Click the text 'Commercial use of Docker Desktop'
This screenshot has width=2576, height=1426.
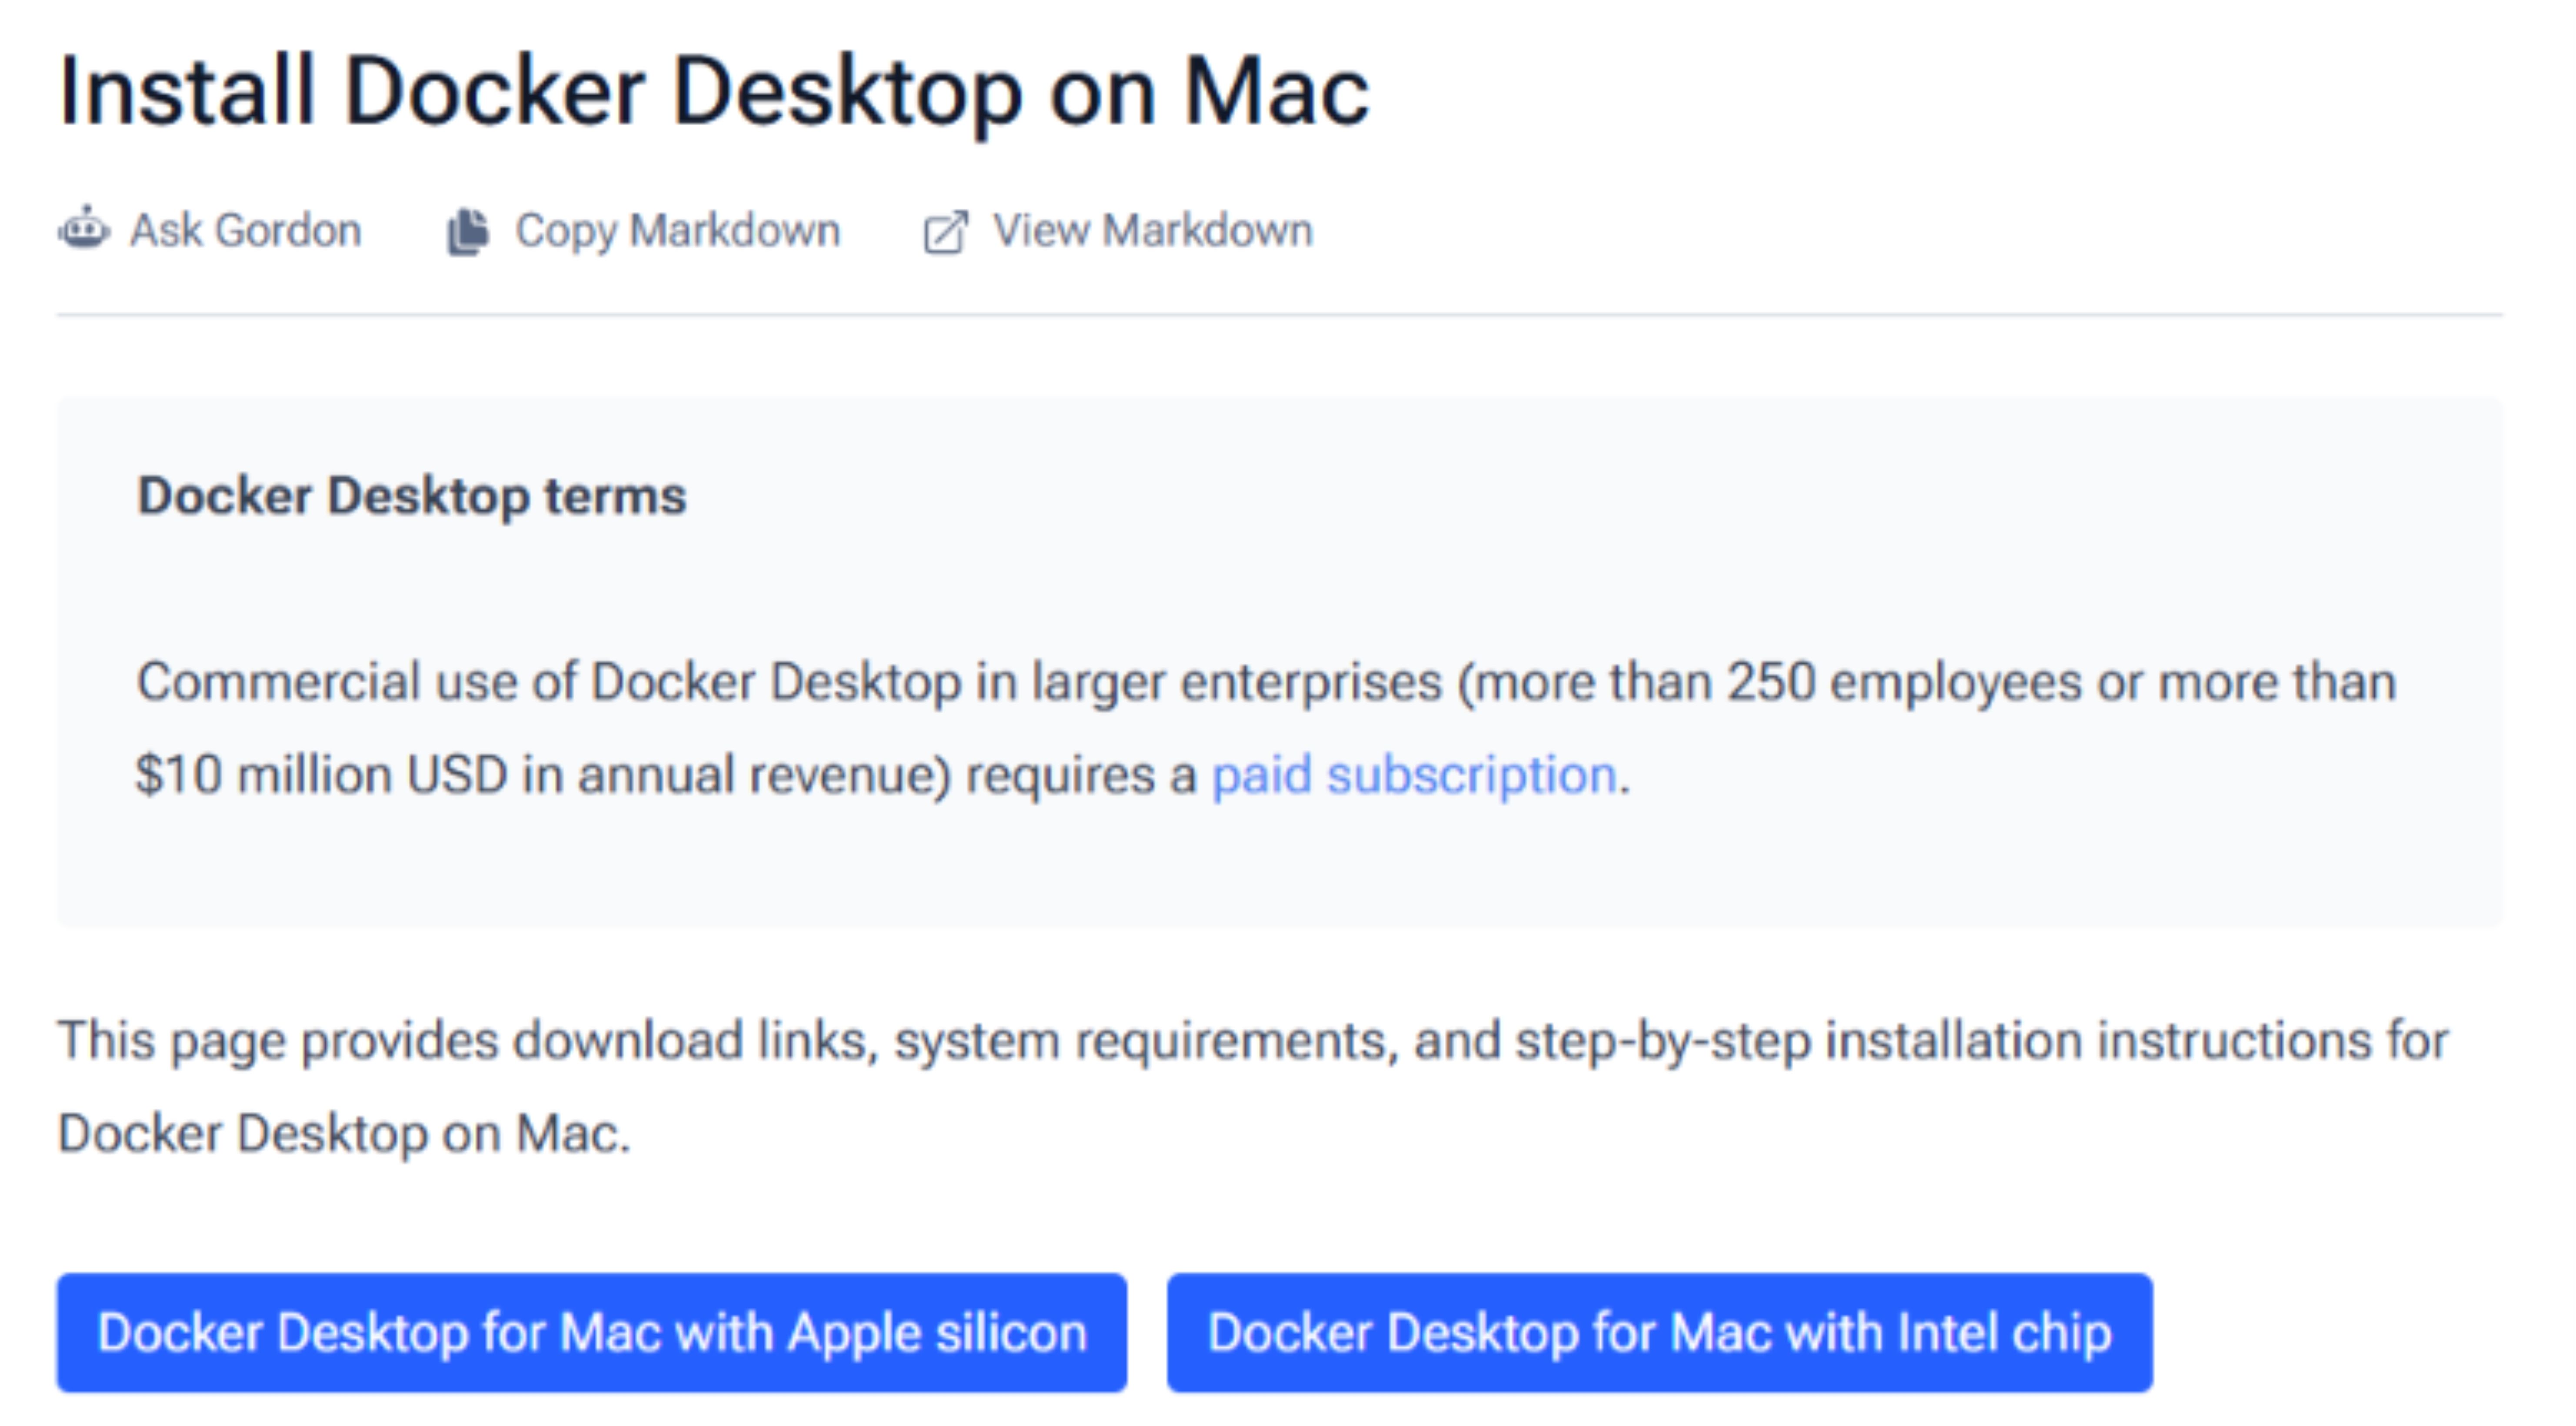(549, 683)
